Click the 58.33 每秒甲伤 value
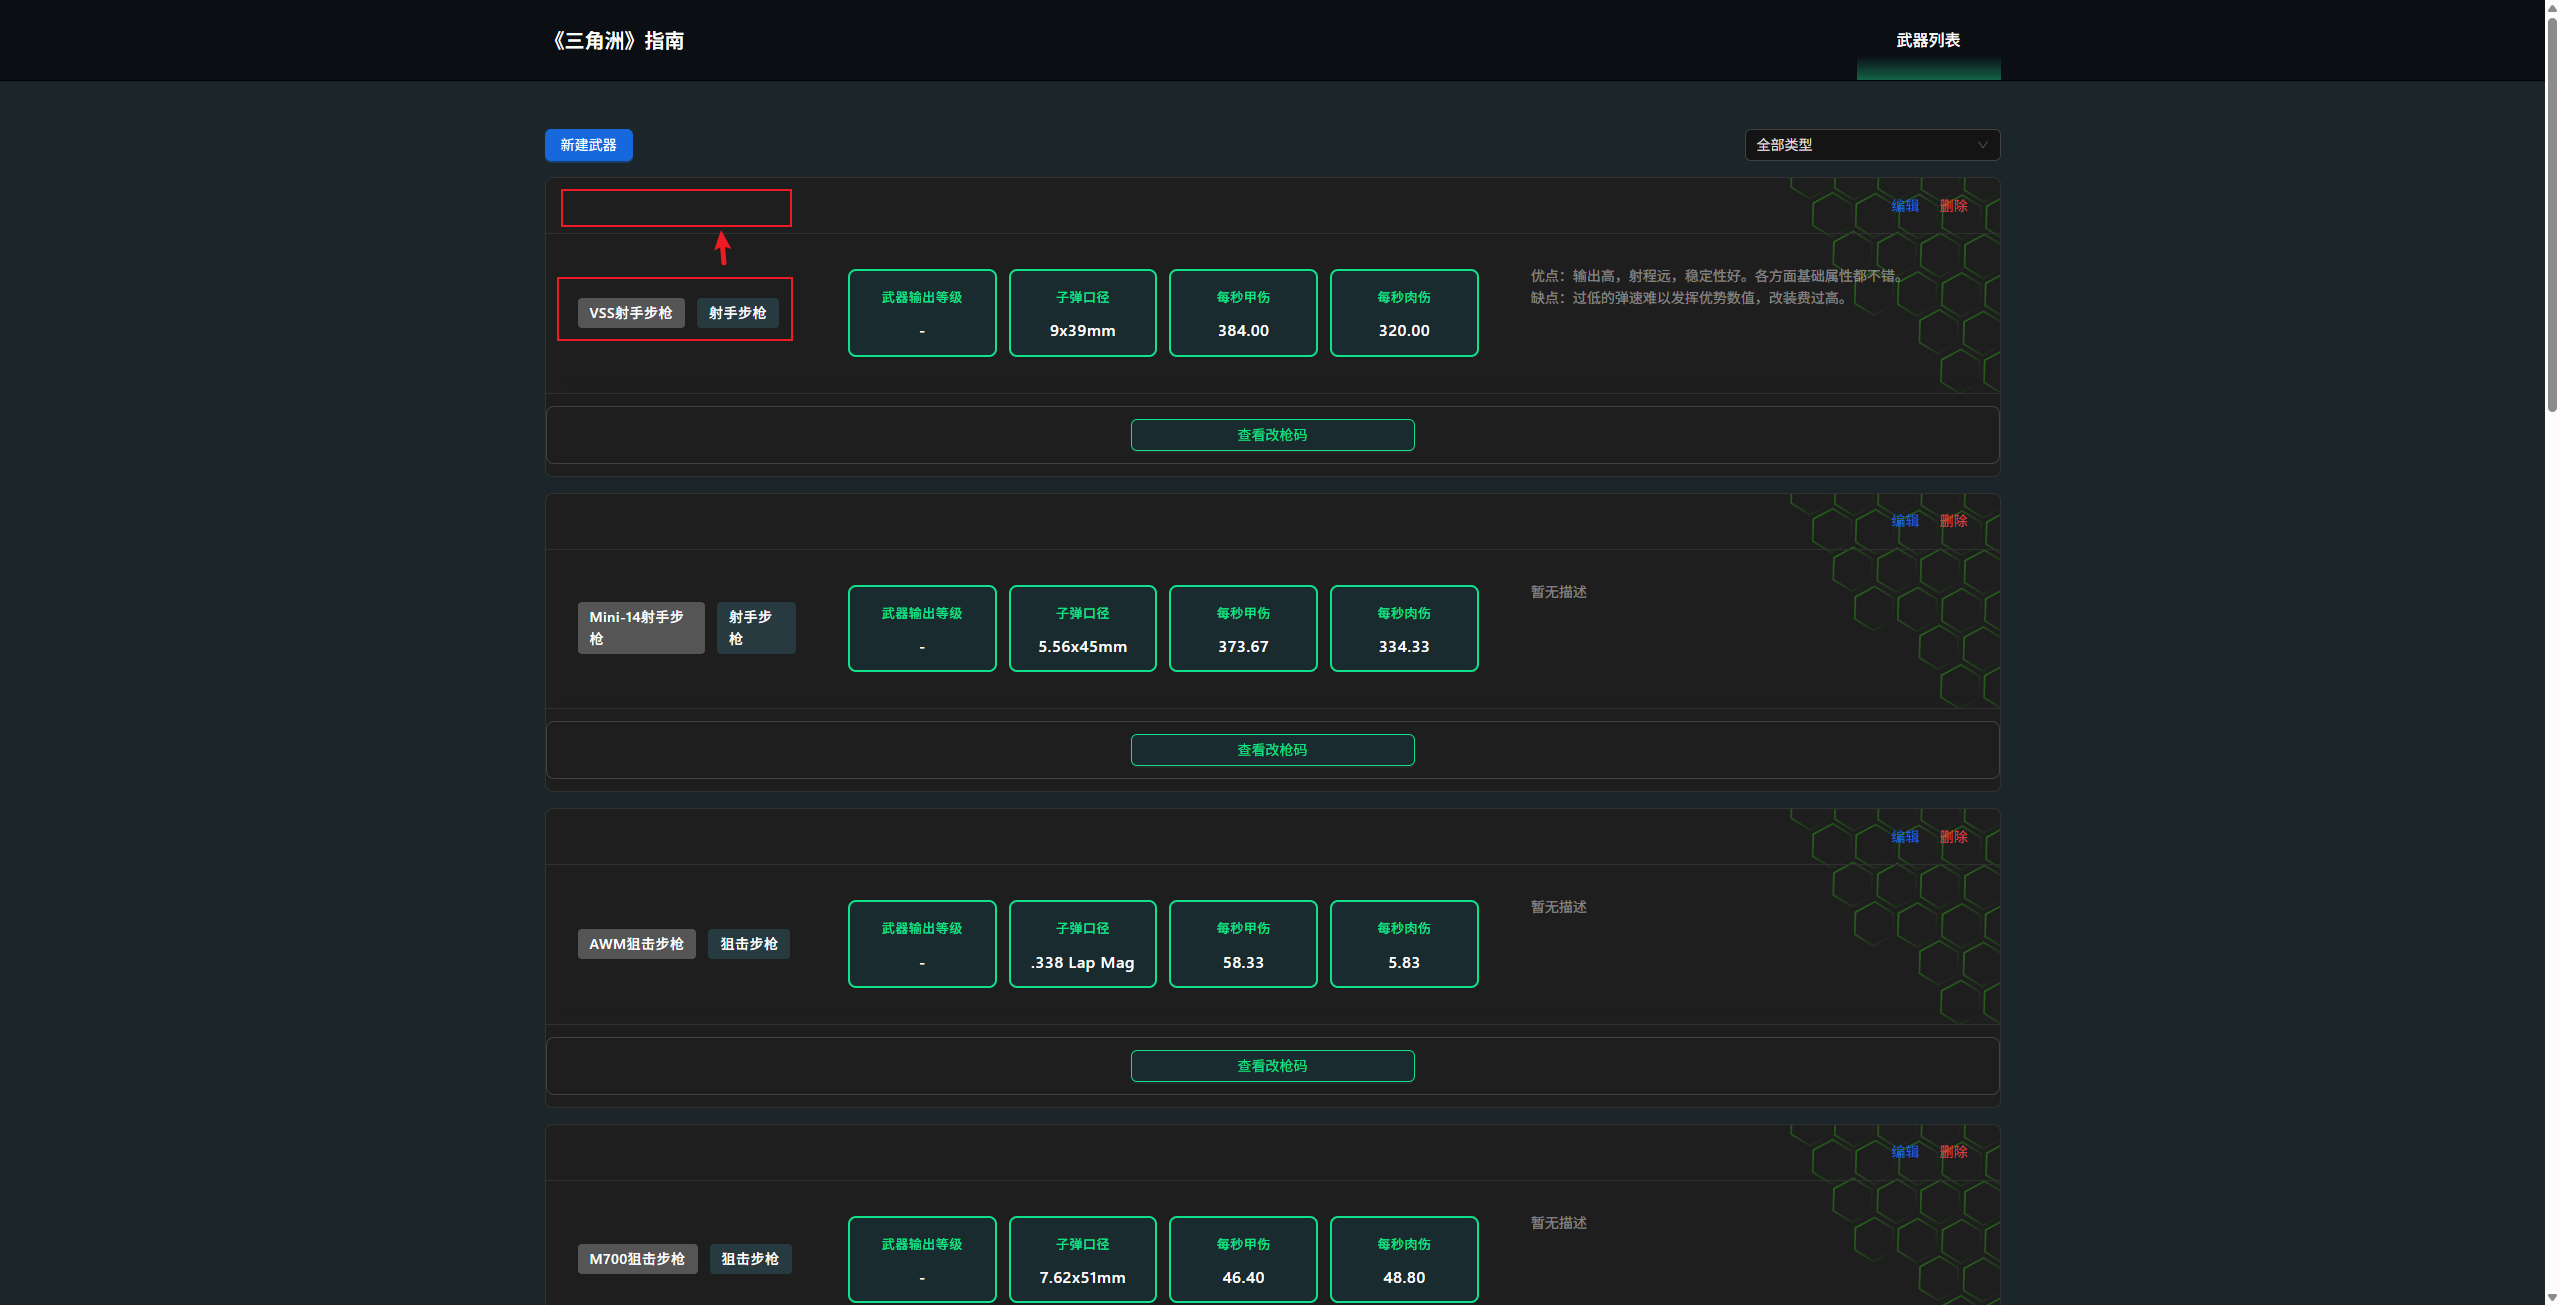 (x=1243, y=962)
